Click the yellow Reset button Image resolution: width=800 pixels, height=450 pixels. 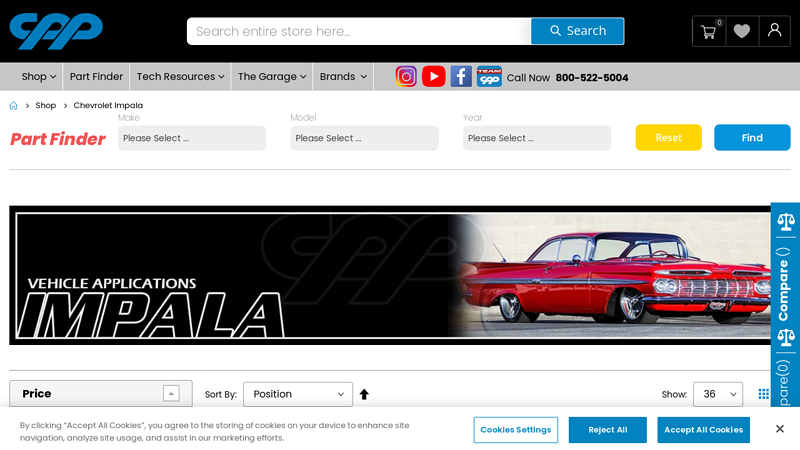coord(668,138)
